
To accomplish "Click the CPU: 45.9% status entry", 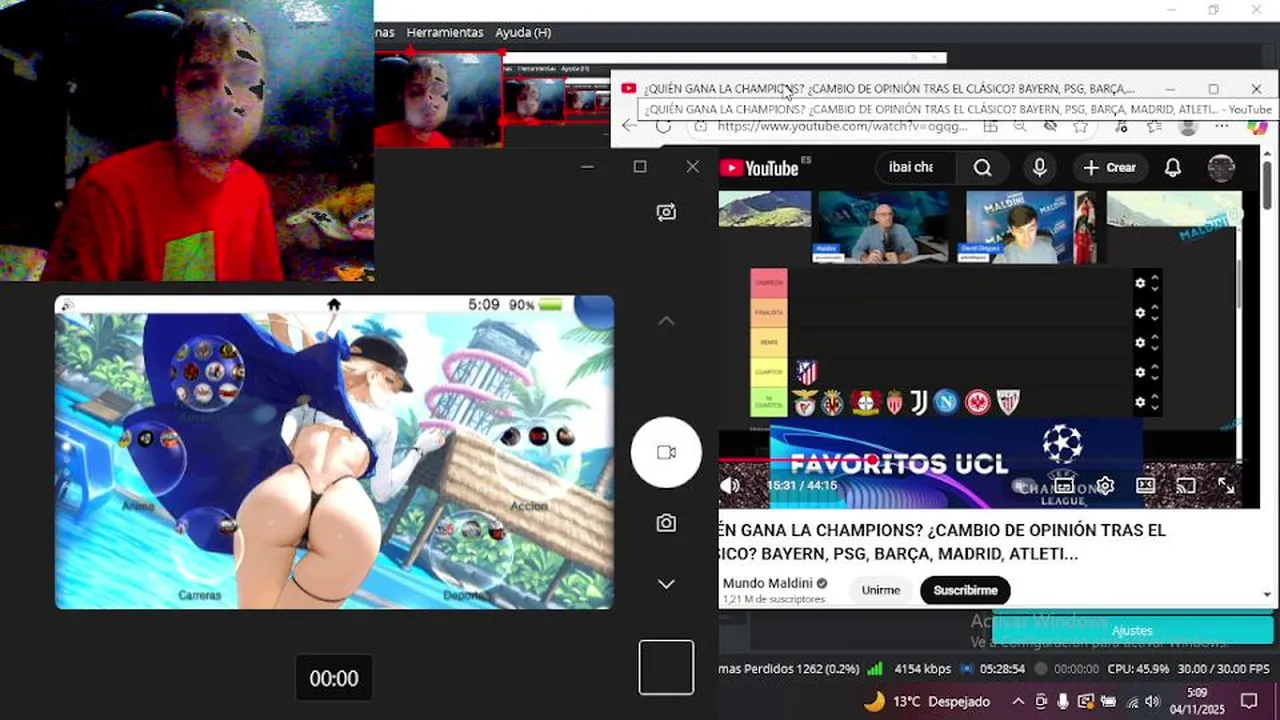I will (x=1138, y=669).
